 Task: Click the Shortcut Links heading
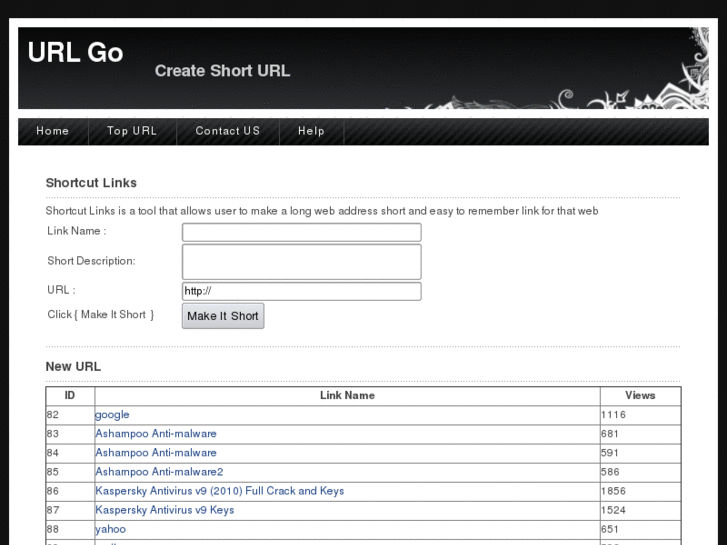[x=91, y=183]
